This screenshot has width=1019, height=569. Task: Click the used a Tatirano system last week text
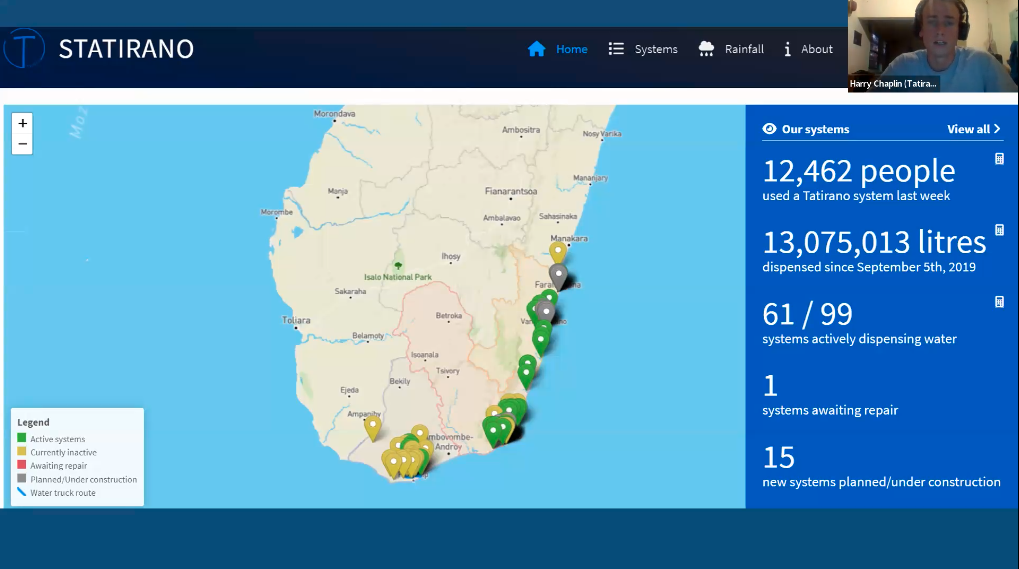tap(856, 196)
